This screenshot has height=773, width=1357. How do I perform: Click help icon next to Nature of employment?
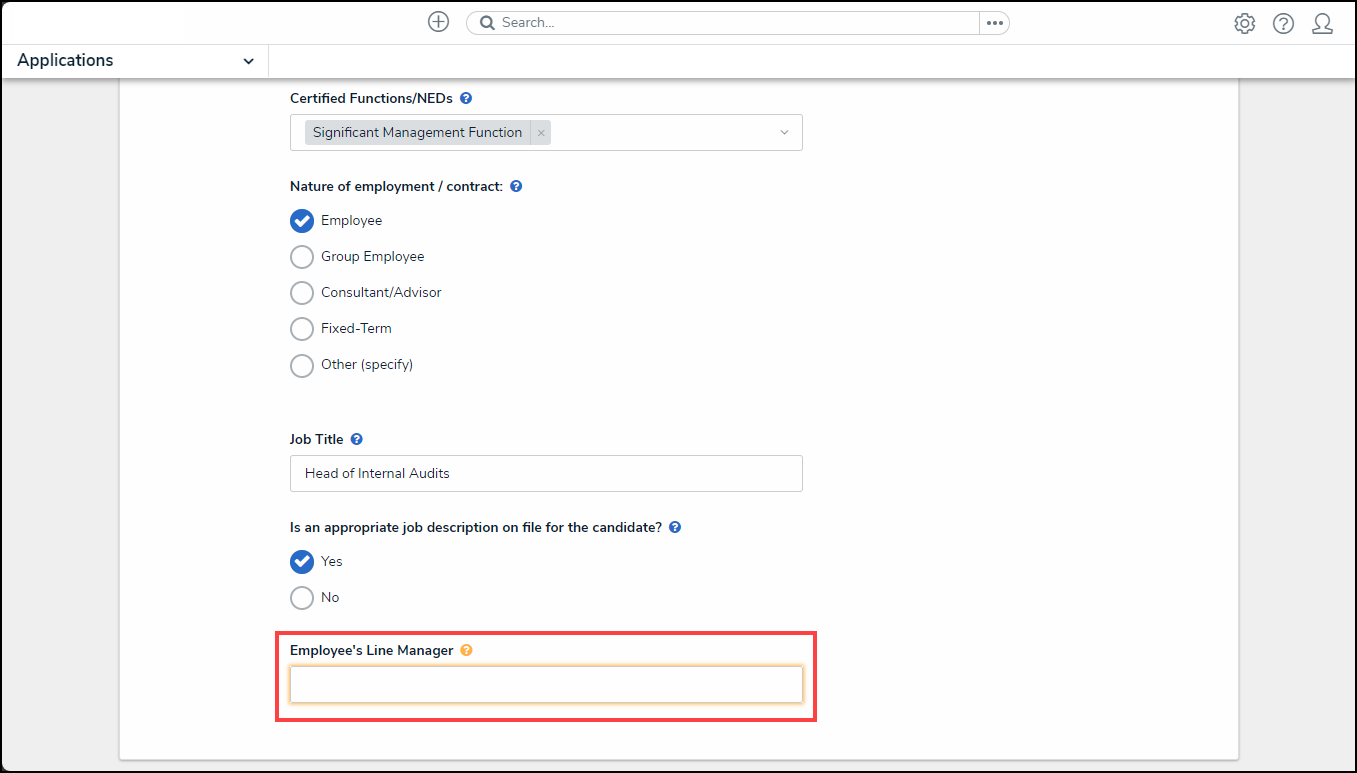point(516,187)
